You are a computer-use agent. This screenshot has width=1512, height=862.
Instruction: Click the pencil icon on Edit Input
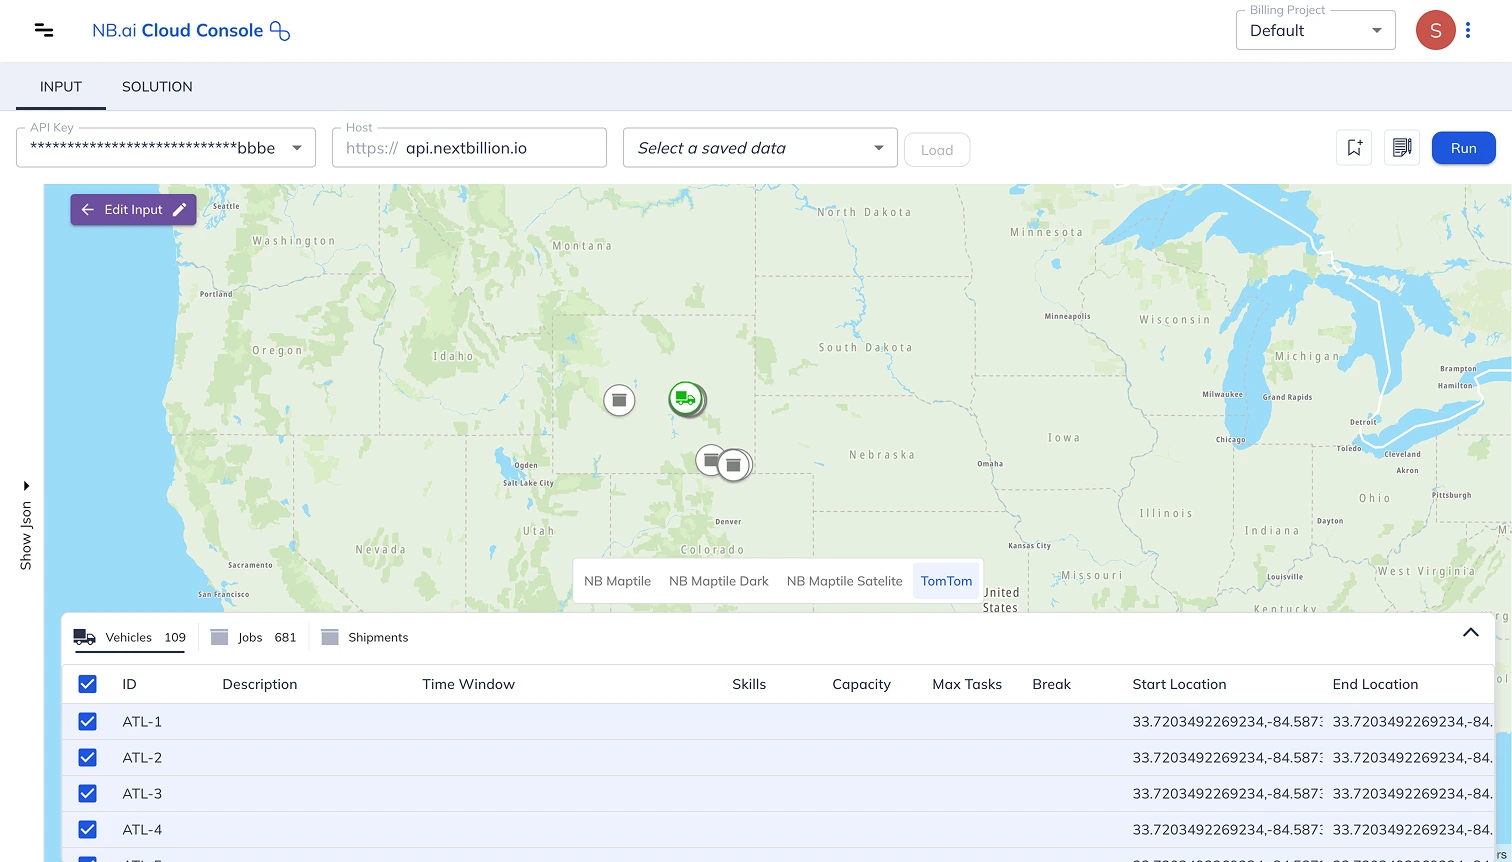coord(179,210)
